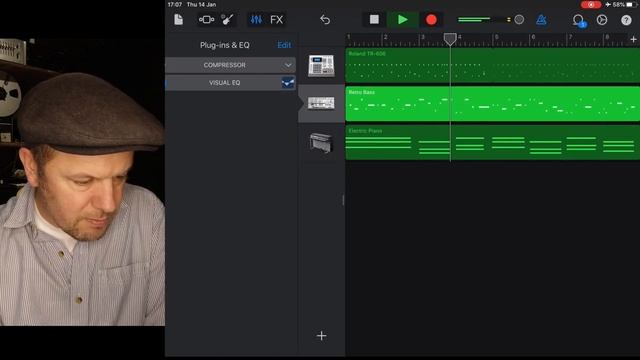The width and height of the screenshot is (640, 360).
Task: Start playback with the Play button
Action: click(x=402, y=20)
